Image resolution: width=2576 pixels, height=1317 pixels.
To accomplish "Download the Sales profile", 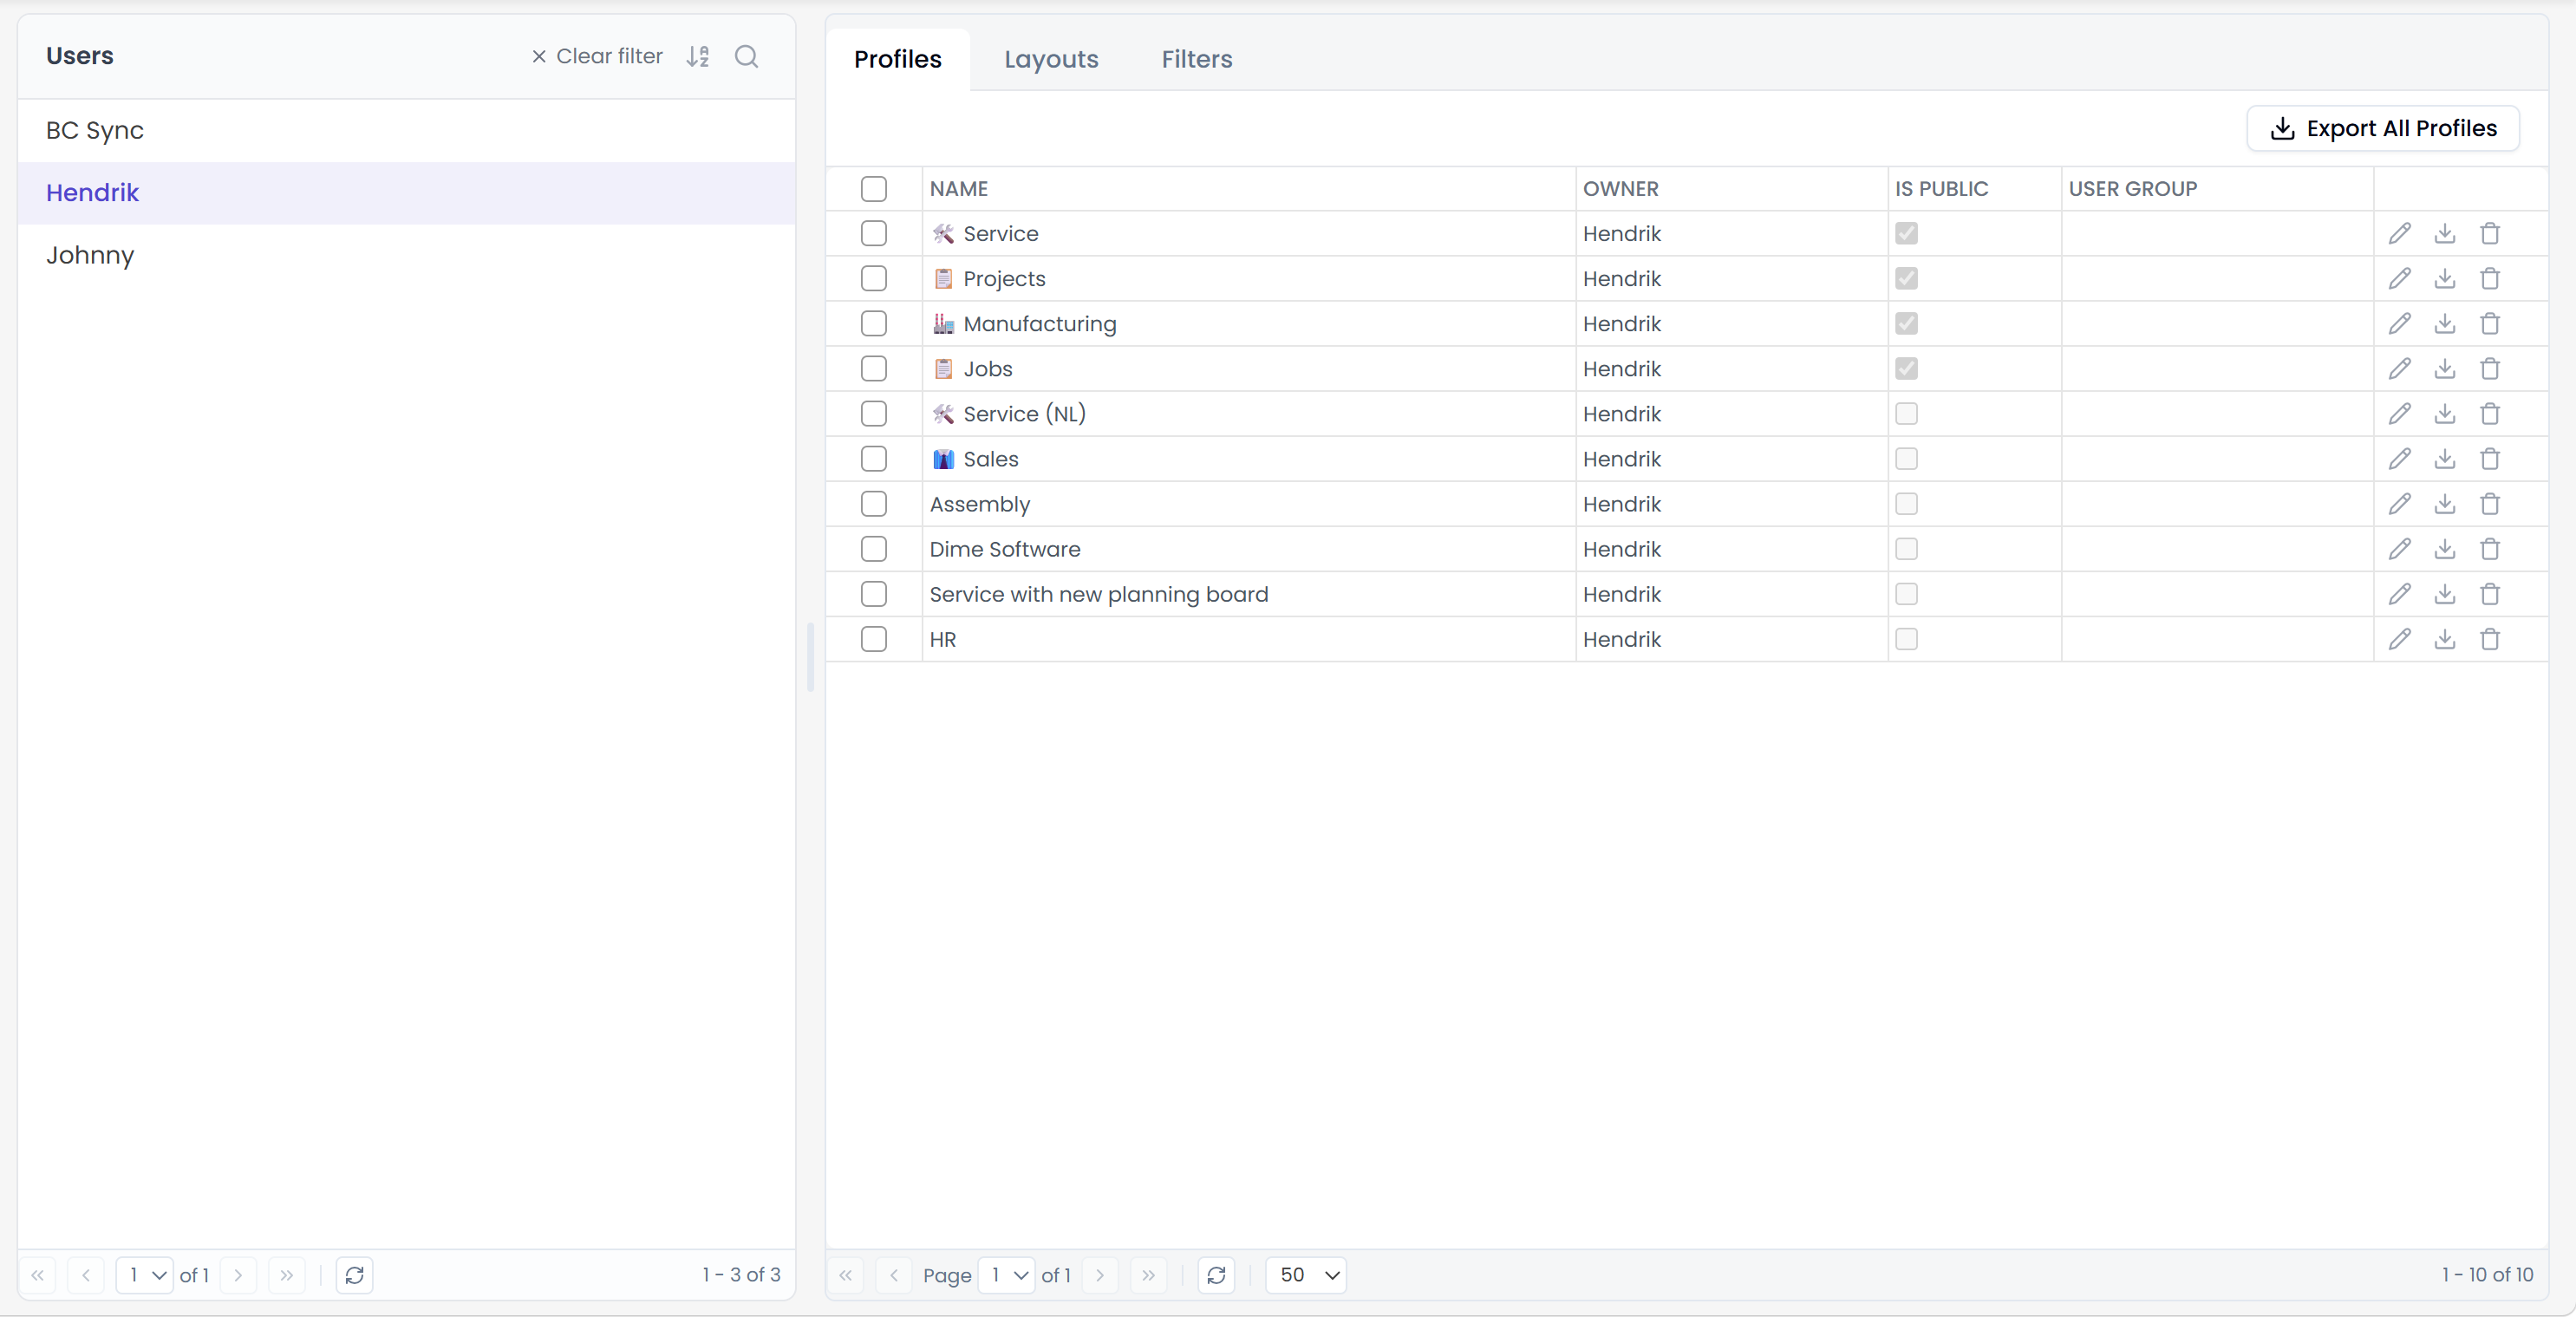I will 2444,458.
